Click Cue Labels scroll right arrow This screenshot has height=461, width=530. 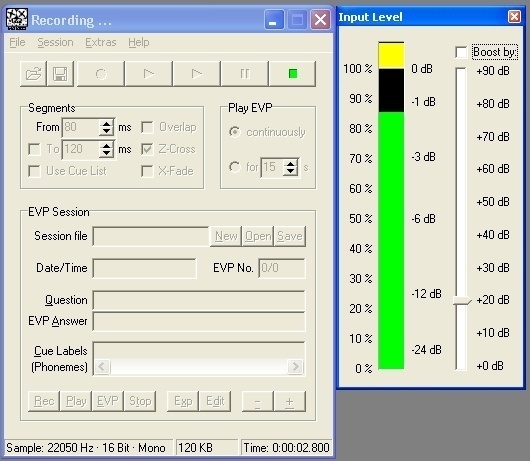coord(295,366)
